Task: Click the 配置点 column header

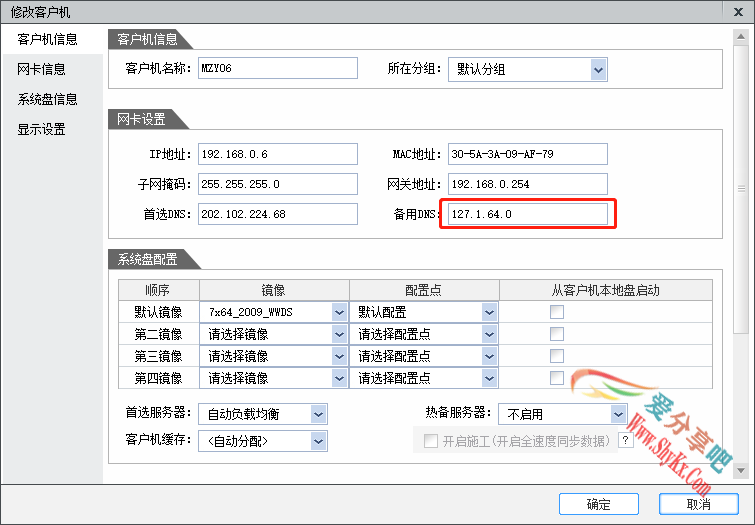Action: pos(424,290)
